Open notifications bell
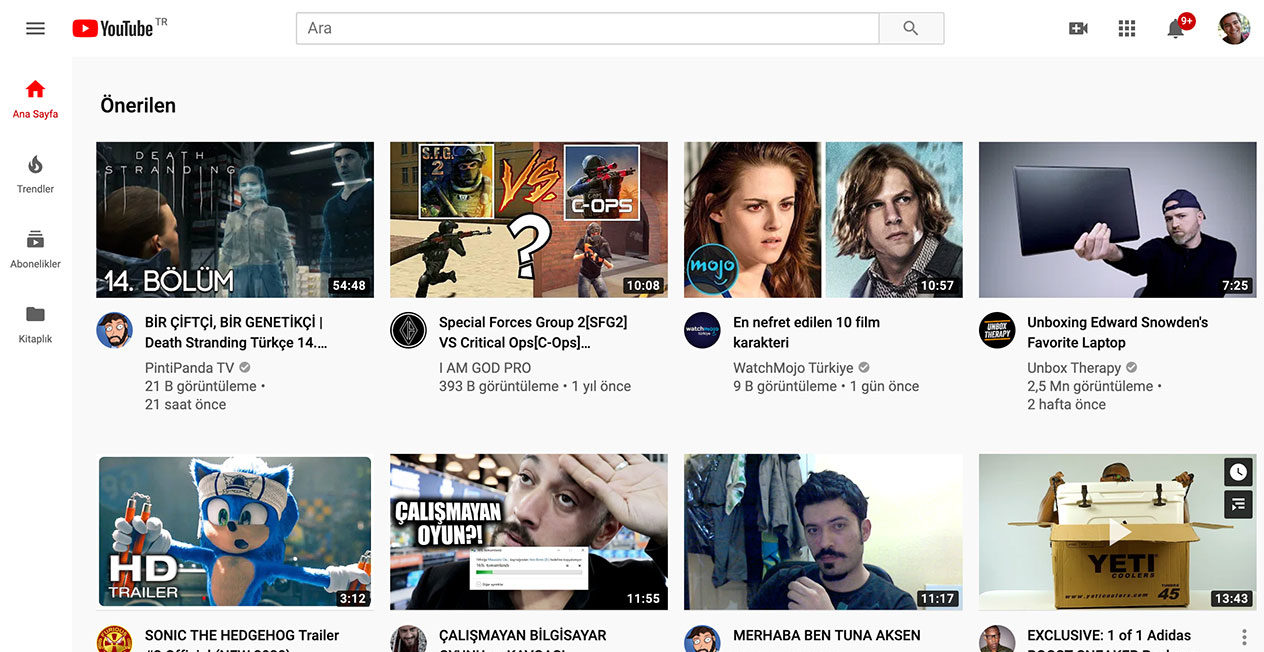Viewport: 1264px width, 652px height. coord(1176,28)
